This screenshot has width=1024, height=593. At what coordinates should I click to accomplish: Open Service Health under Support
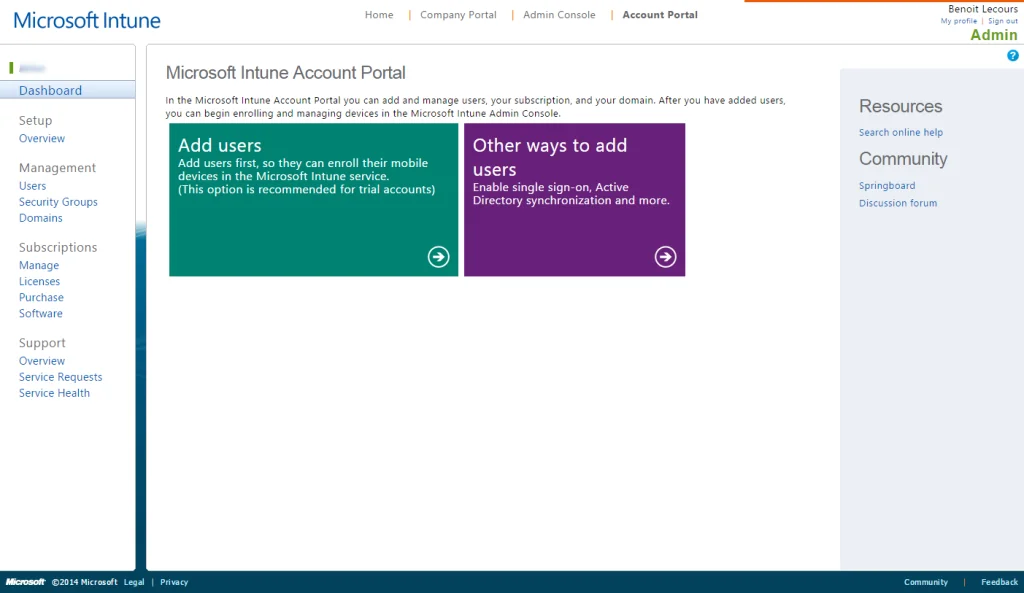[x=54, y=393]
